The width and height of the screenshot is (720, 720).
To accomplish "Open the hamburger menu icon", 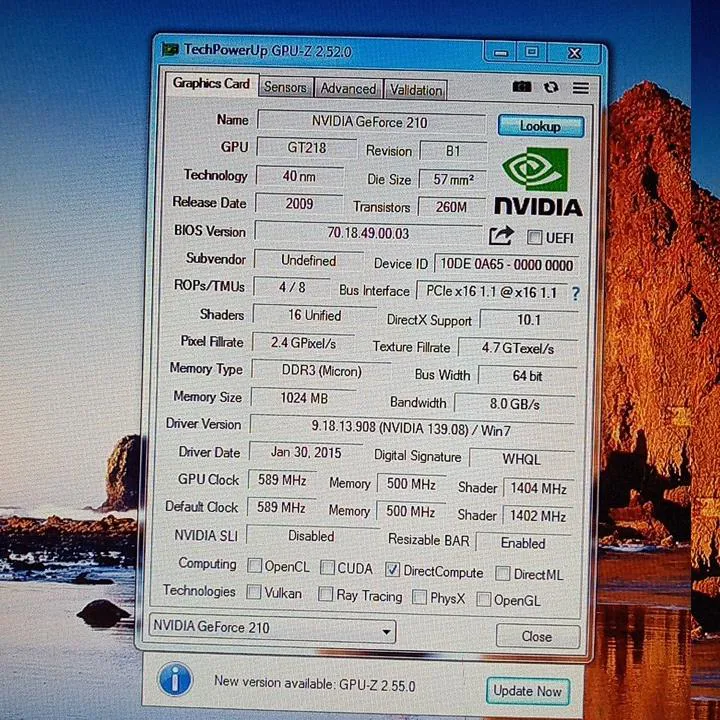I will [580, 87].
